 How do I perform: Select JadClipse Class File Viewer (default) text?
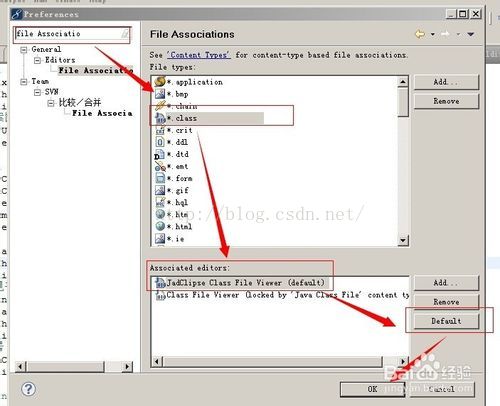click(245, 283)
